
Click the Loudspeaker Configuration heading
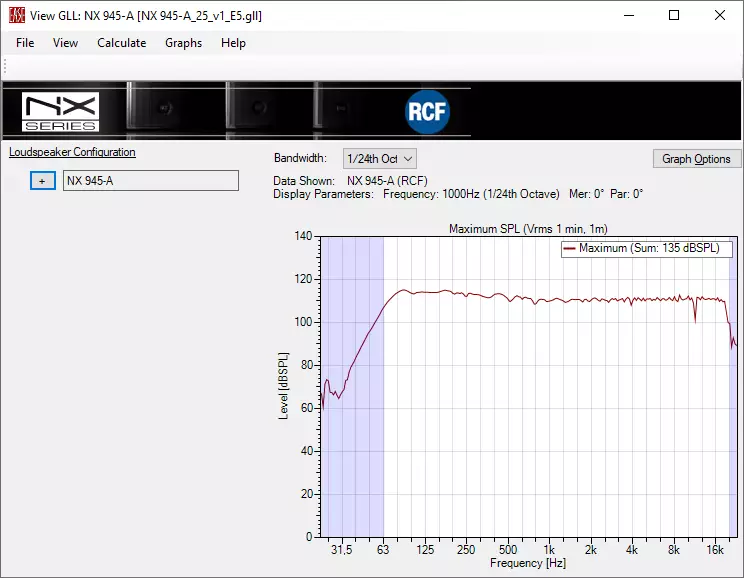[72, 153]
